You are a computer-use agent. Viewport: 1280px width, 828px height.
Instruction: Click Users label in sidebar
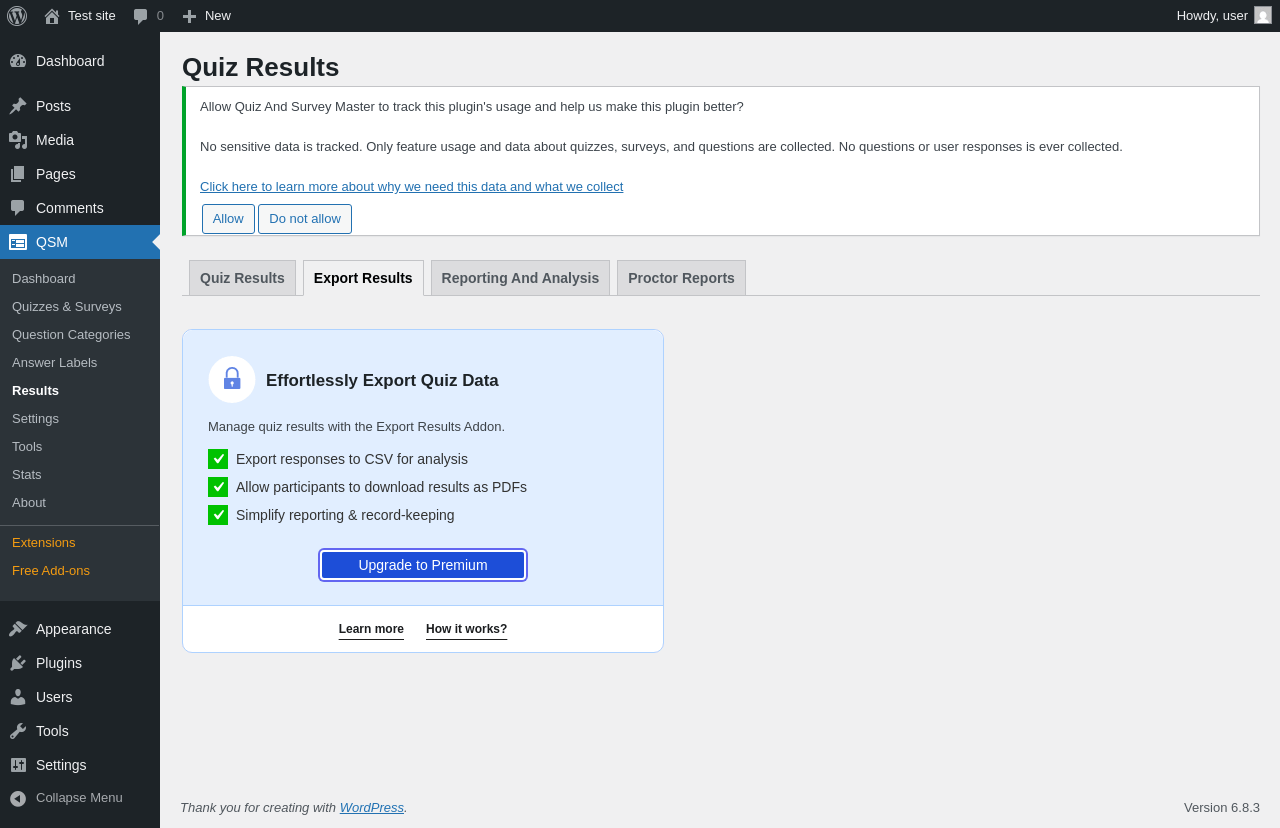pyautogui.click(x=54, y=697)
